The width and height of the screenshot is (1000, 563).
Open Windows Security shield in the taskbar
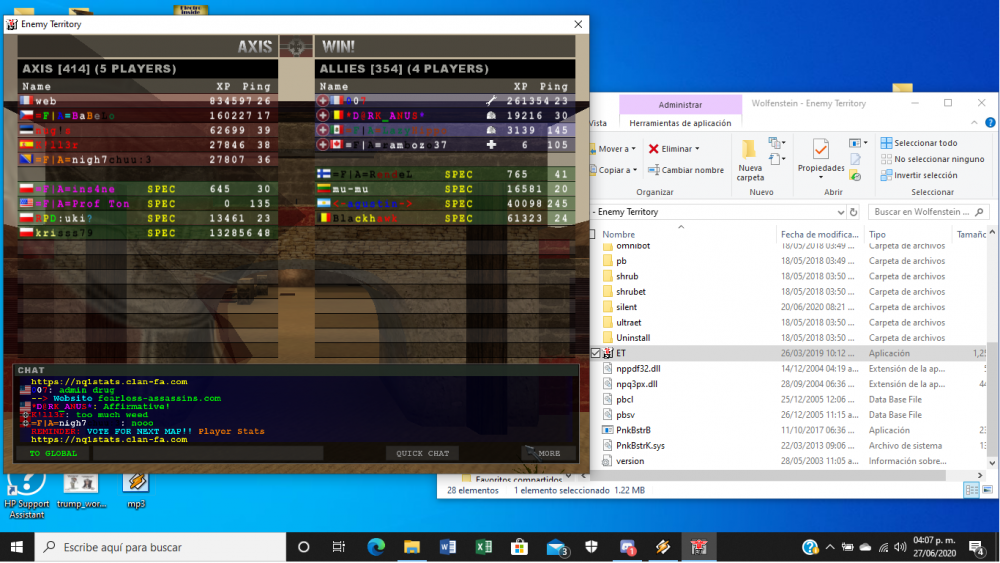591,547
